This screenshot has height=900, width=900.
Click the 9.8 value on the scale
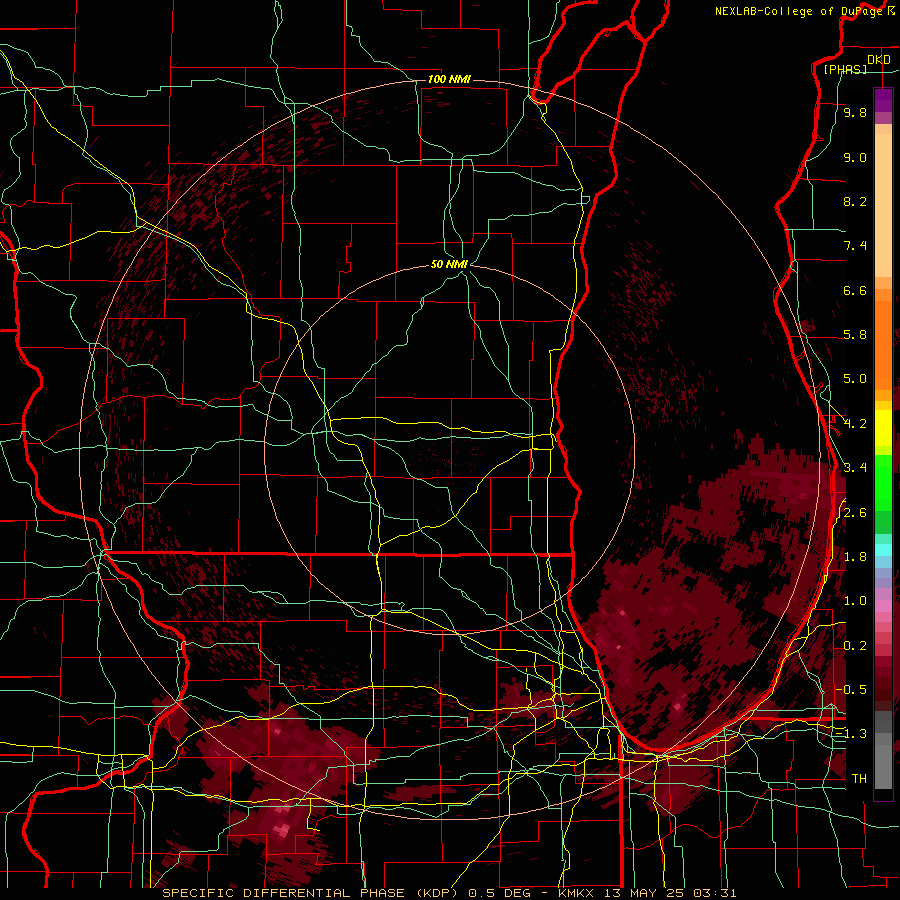pos(855,112)
